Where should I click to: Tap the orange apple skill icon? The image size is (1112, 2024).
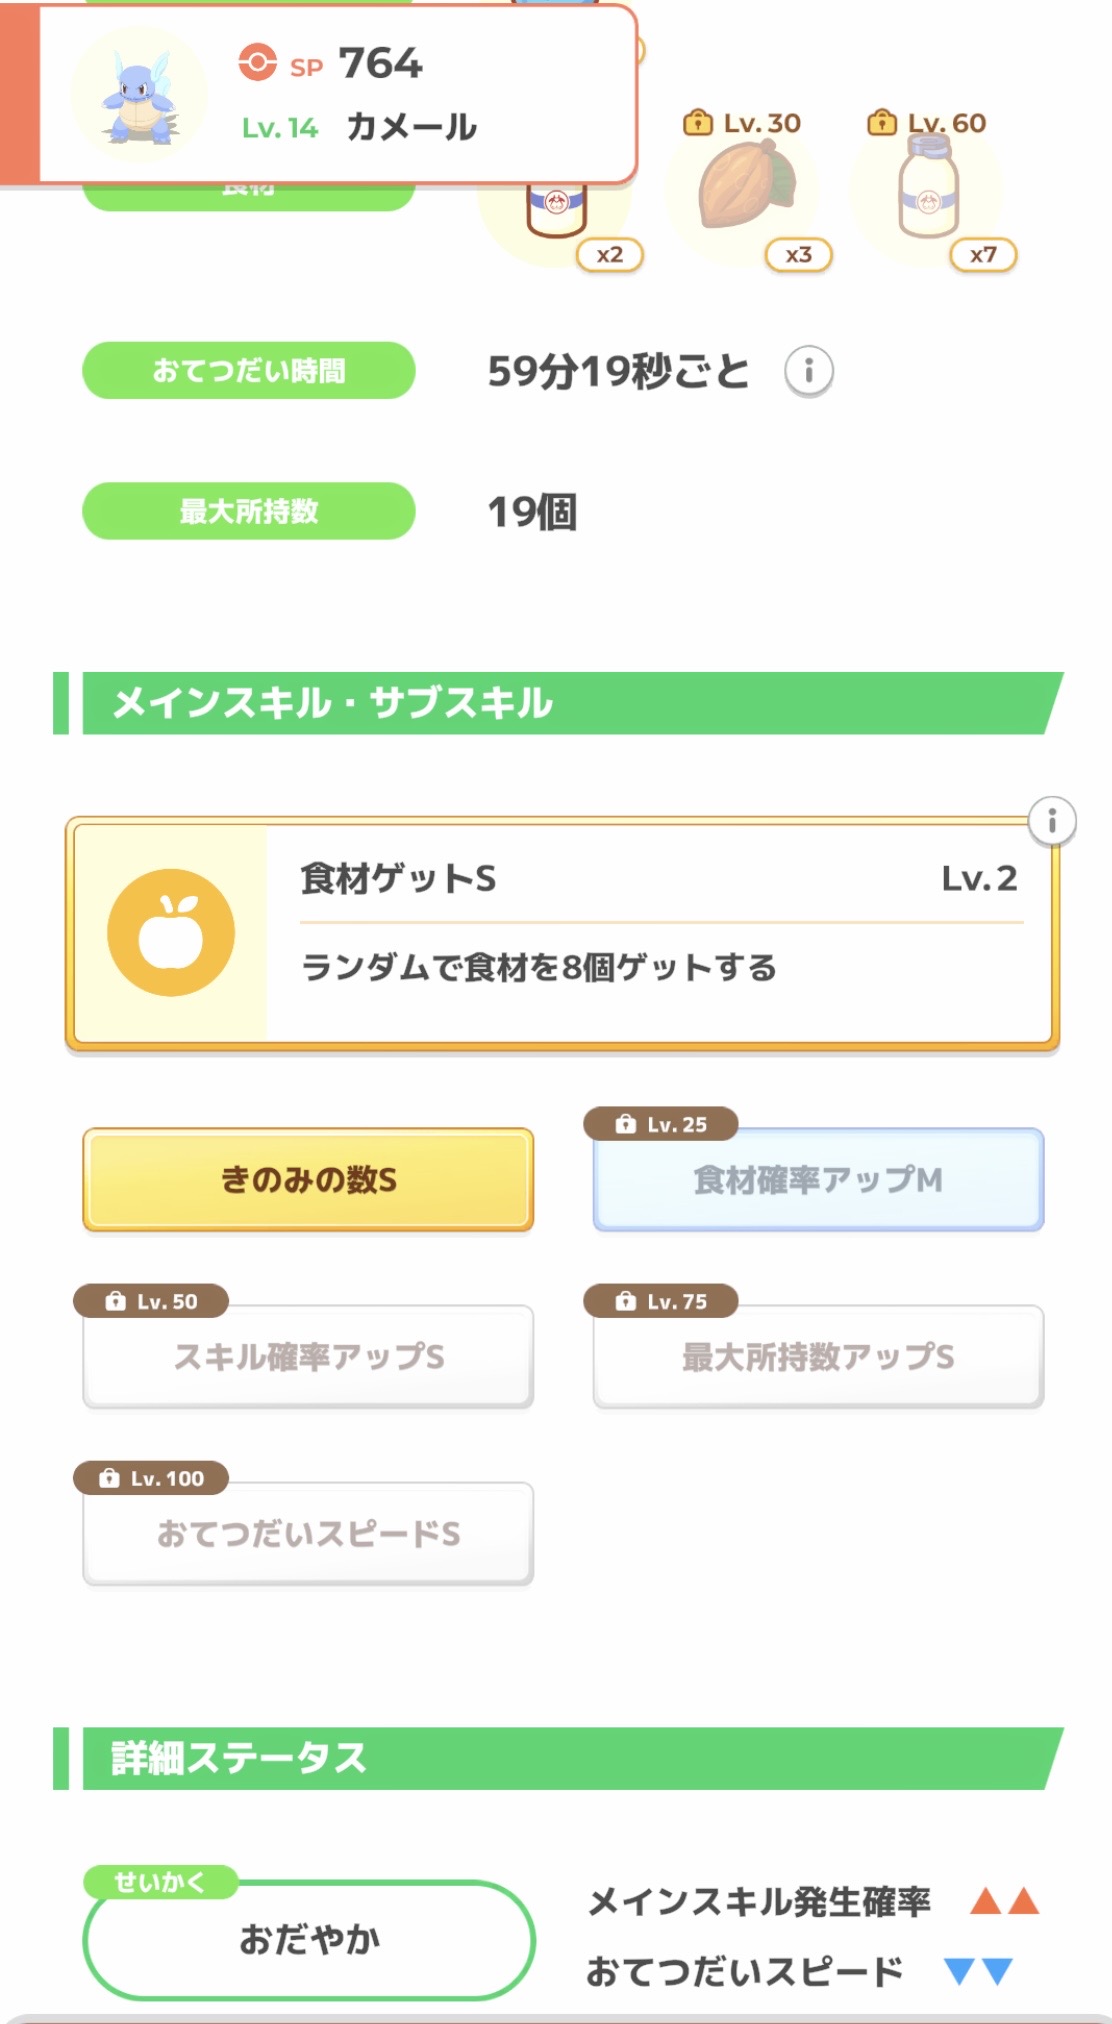tap(171, 932)
